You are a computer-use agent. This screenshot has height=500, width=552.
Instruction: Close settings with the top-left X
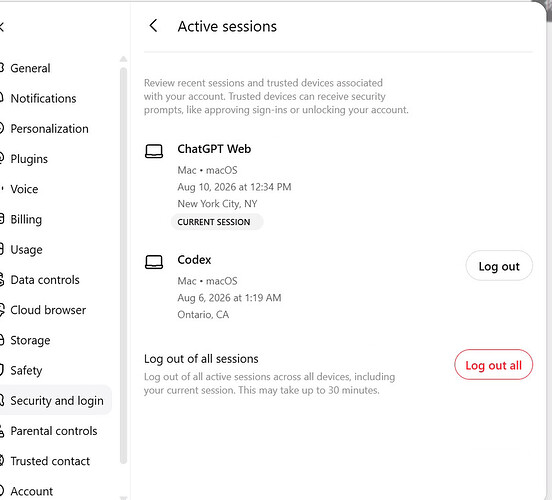coord(1,26)
